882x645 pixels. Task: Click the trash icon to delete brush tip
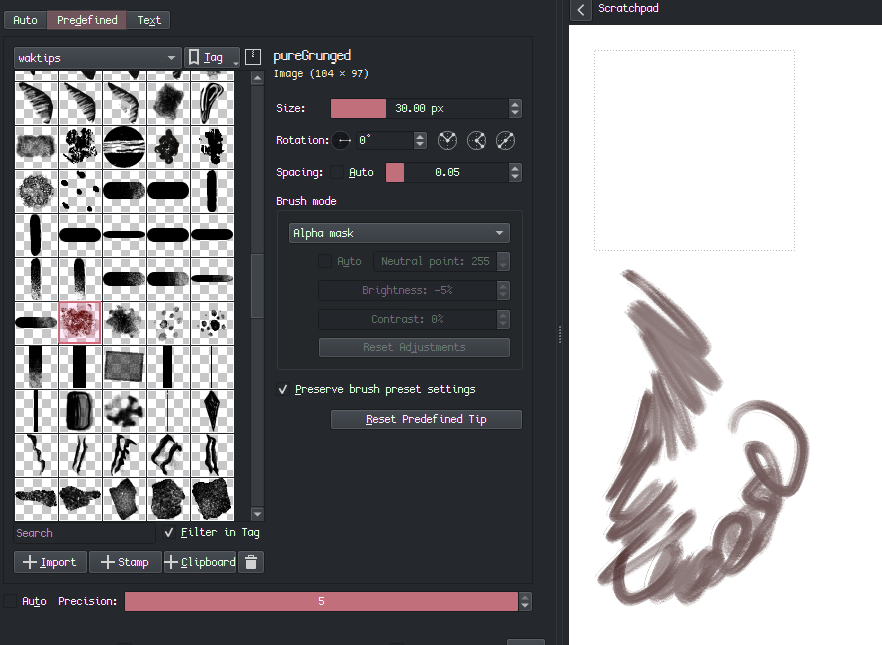click(x=251, y=562)
